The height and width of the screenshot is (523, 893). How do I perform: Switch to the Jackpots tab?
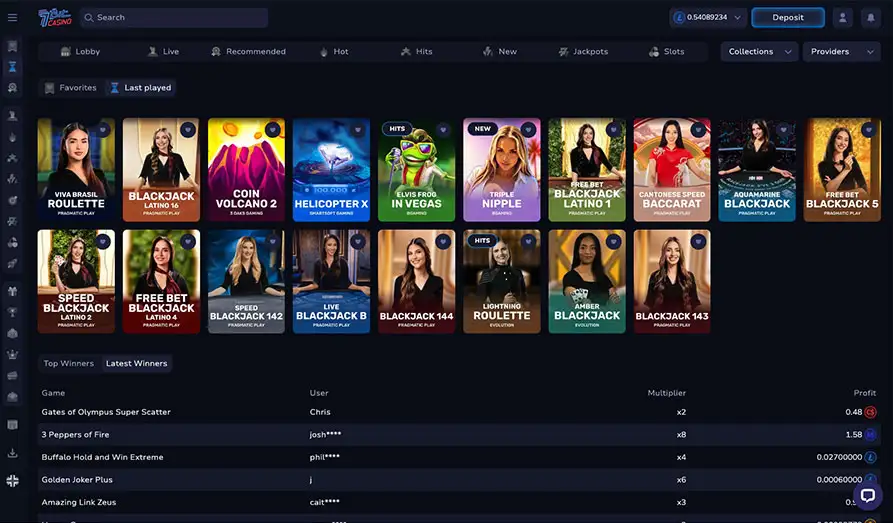point(583,52)
